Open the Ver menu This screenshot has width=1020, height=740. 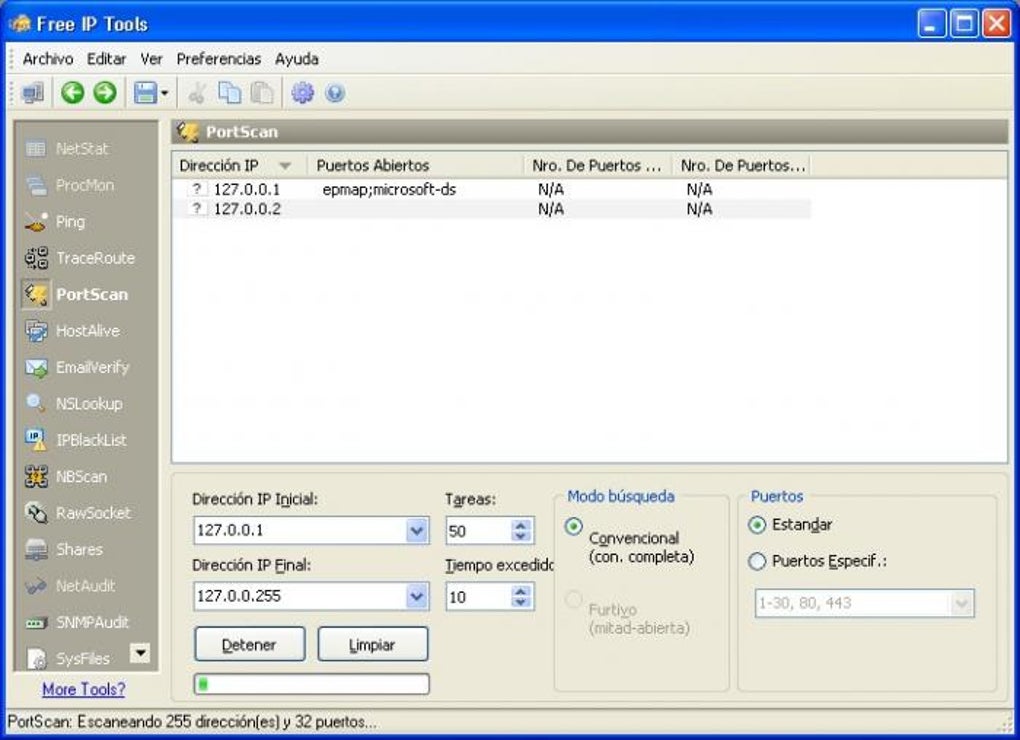(x=151, y=59)
